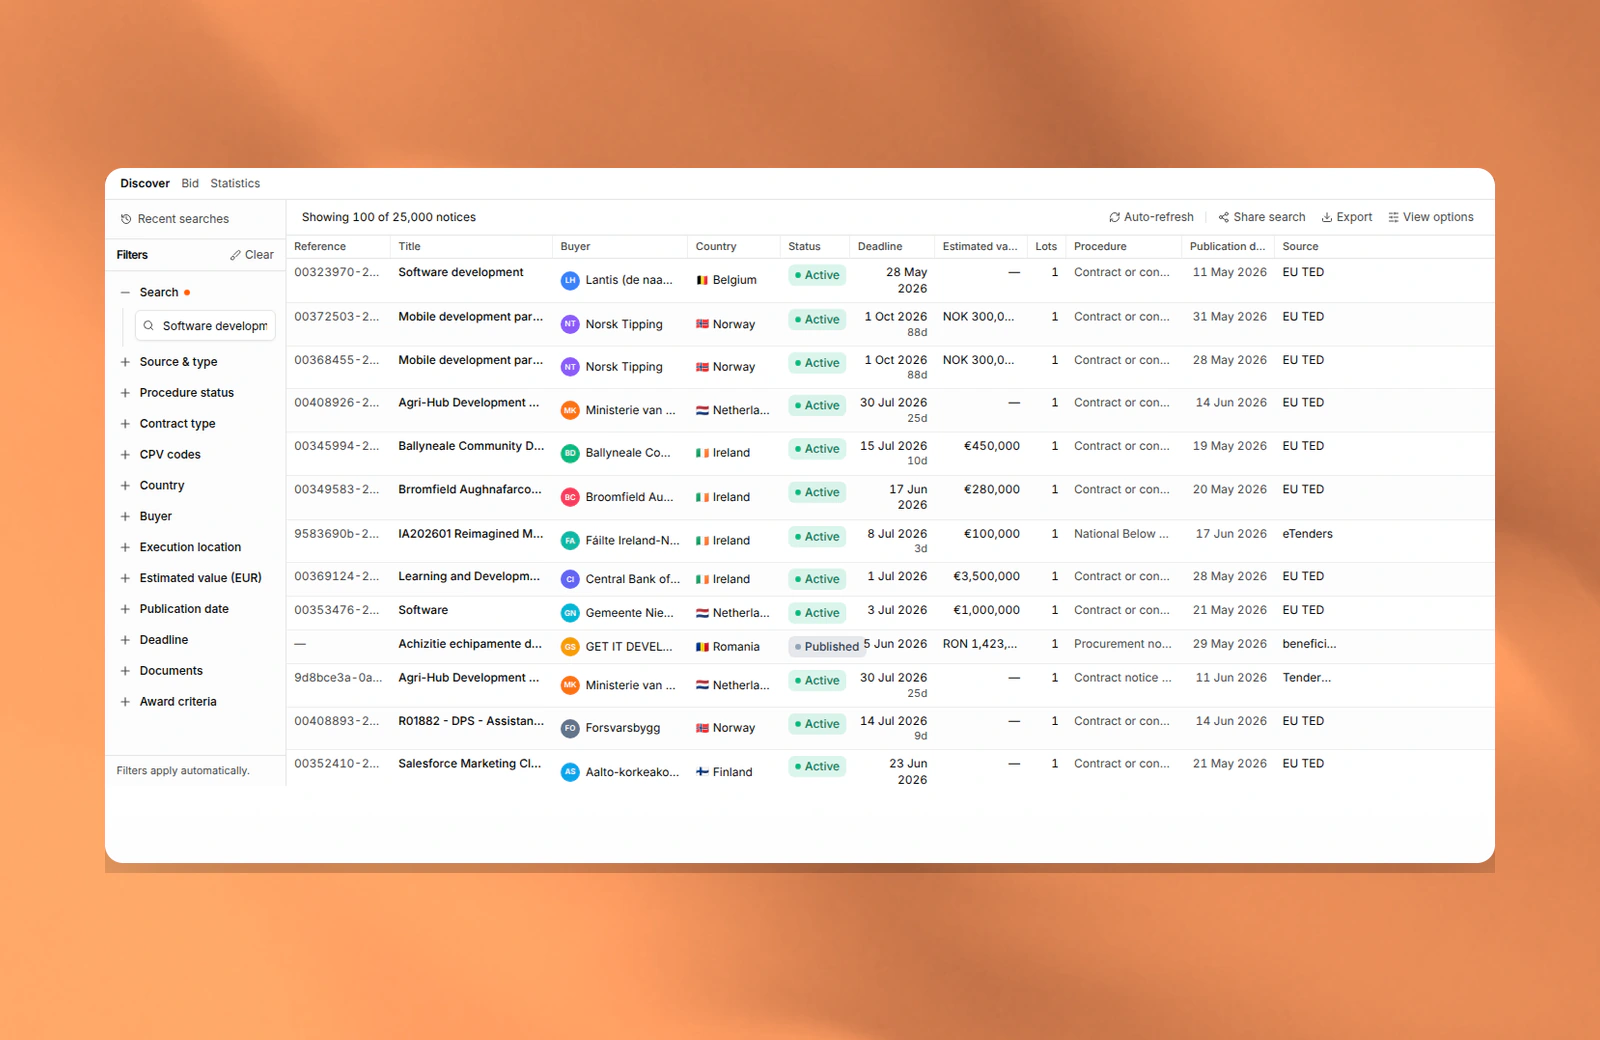Expand the Documents filter

125,671
